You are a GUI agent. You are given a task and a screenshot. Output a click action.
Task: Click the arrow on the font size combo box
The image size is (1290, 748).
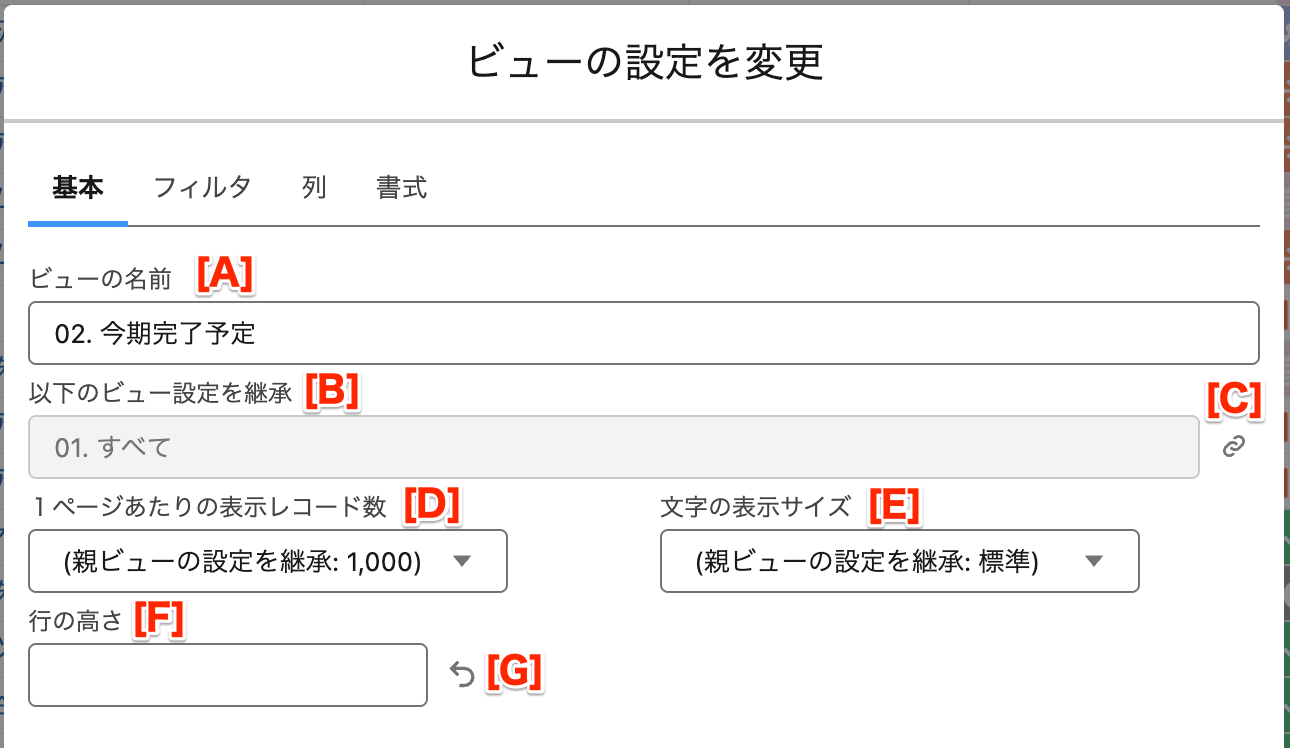tap(1093, 562)
